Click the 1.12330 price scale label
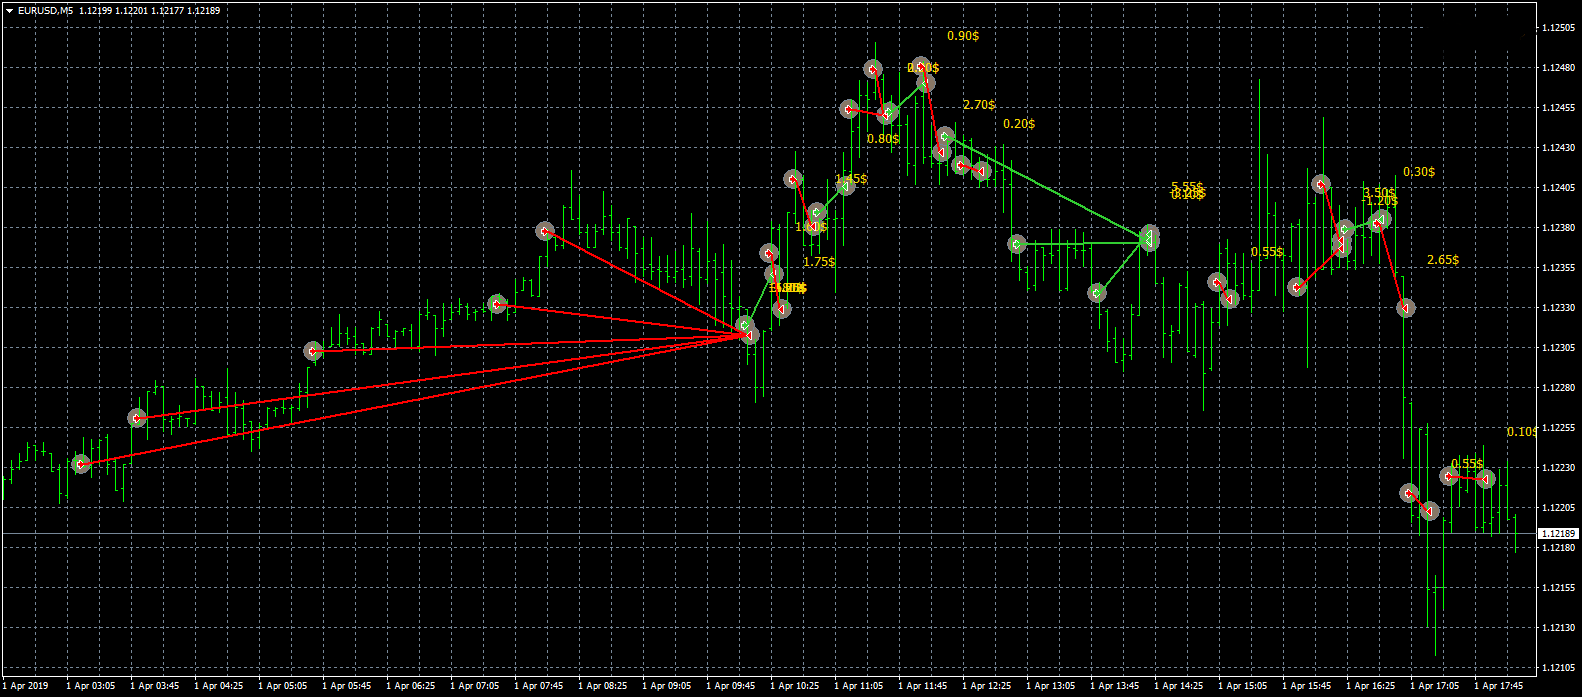This screenshot has height=697, width=1582. (x=1559, y=308)
